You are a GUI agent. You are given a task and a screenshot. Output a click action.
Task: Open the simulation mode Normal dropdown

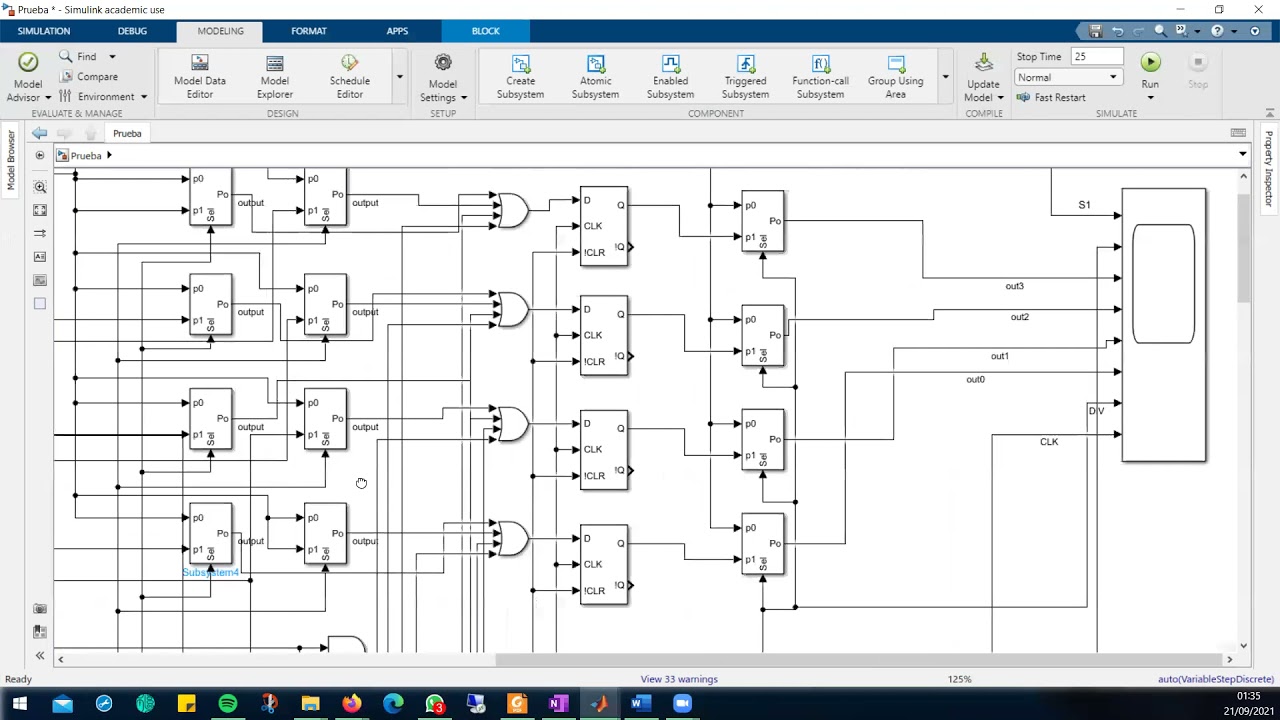tap(1067, 77)
